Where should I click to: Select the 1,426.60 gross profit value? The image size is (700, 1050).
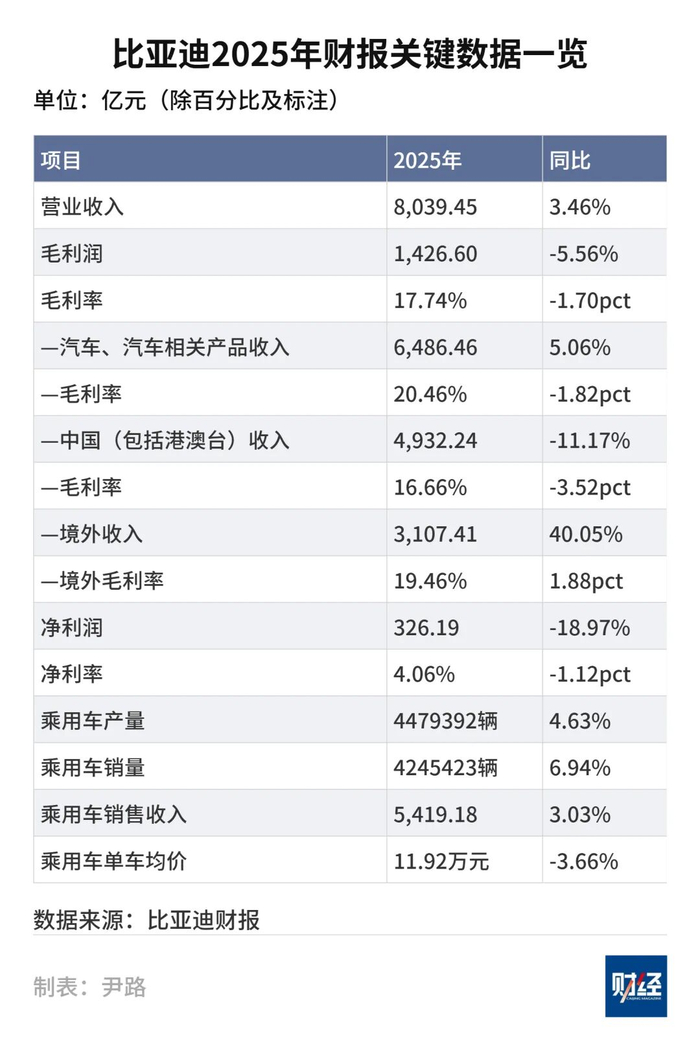(435, 254)
